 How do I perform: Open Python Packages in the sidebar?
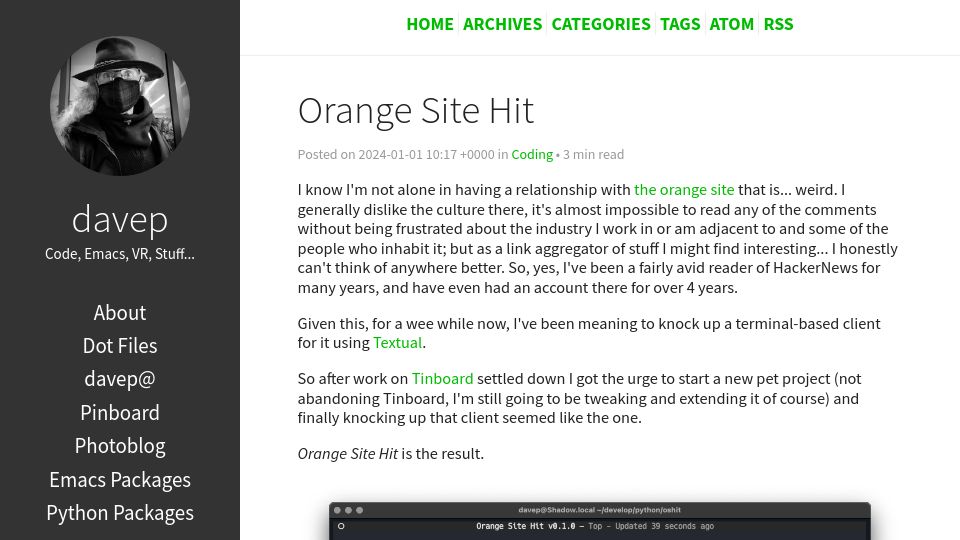coord(120,513)
